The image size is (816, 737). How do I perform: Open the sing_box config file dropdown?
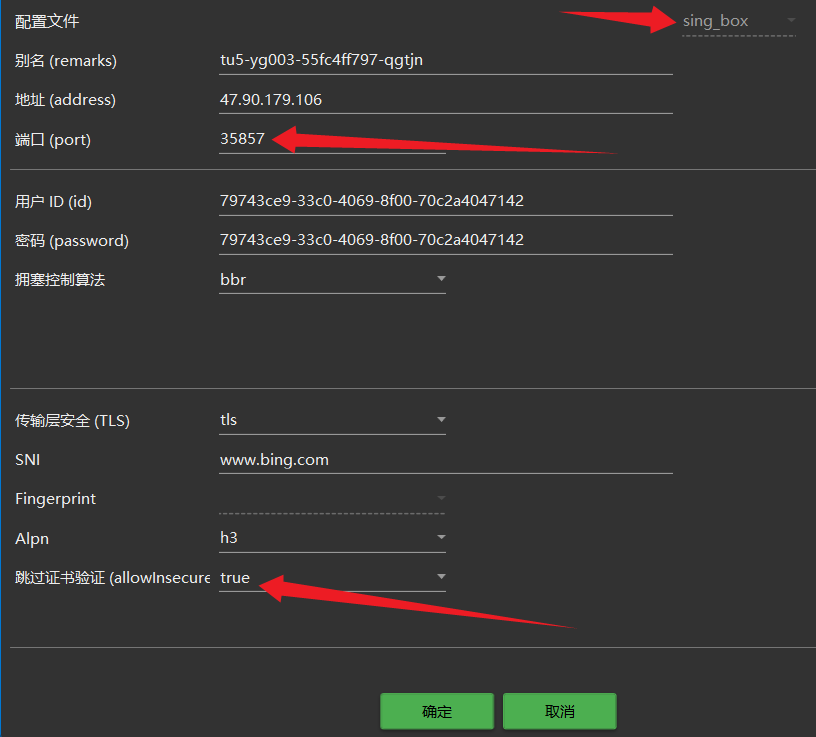pos(739,22)
